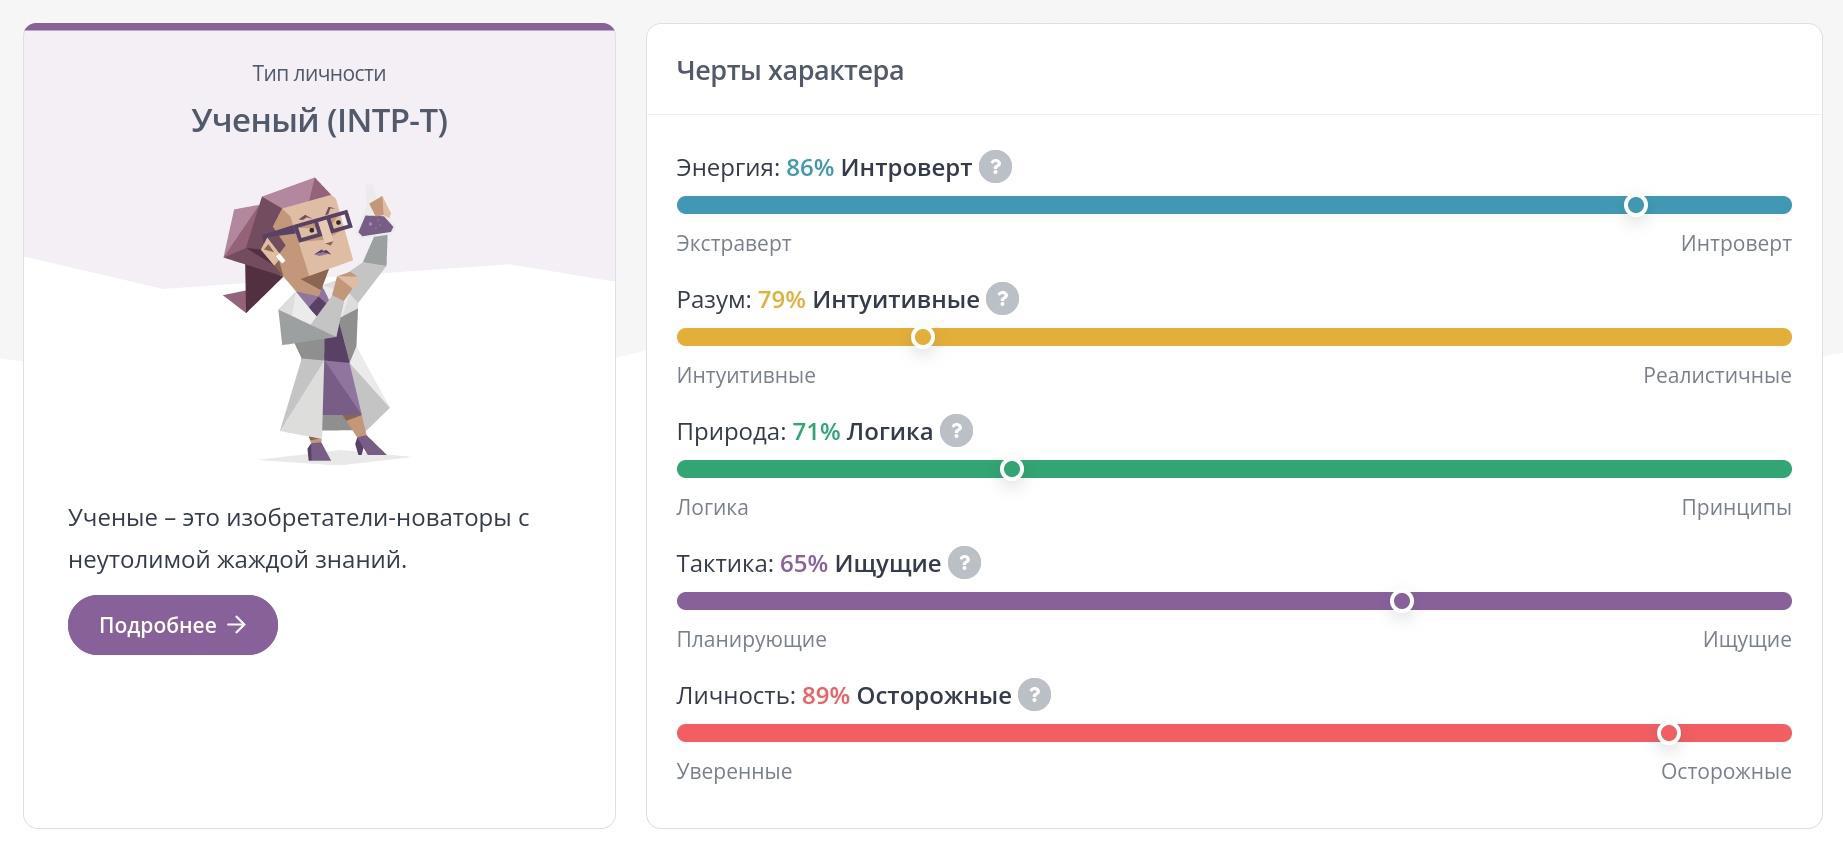1843x845 pixels.
Task: Show the tooltip icon beside Ищущие
Action: pyautogui.click(x=964, y=563)
